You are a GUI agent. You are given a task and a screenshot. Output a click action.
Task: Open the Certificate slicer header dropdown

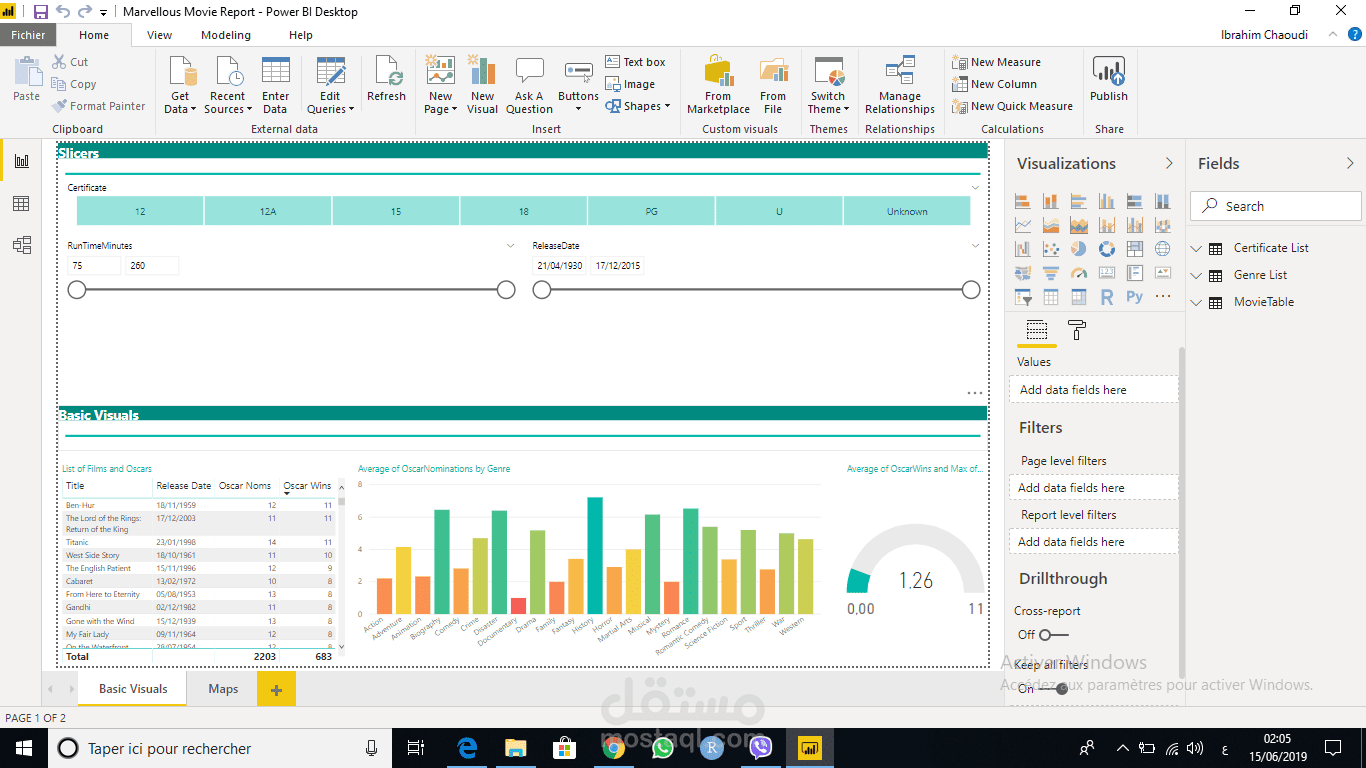975,188
